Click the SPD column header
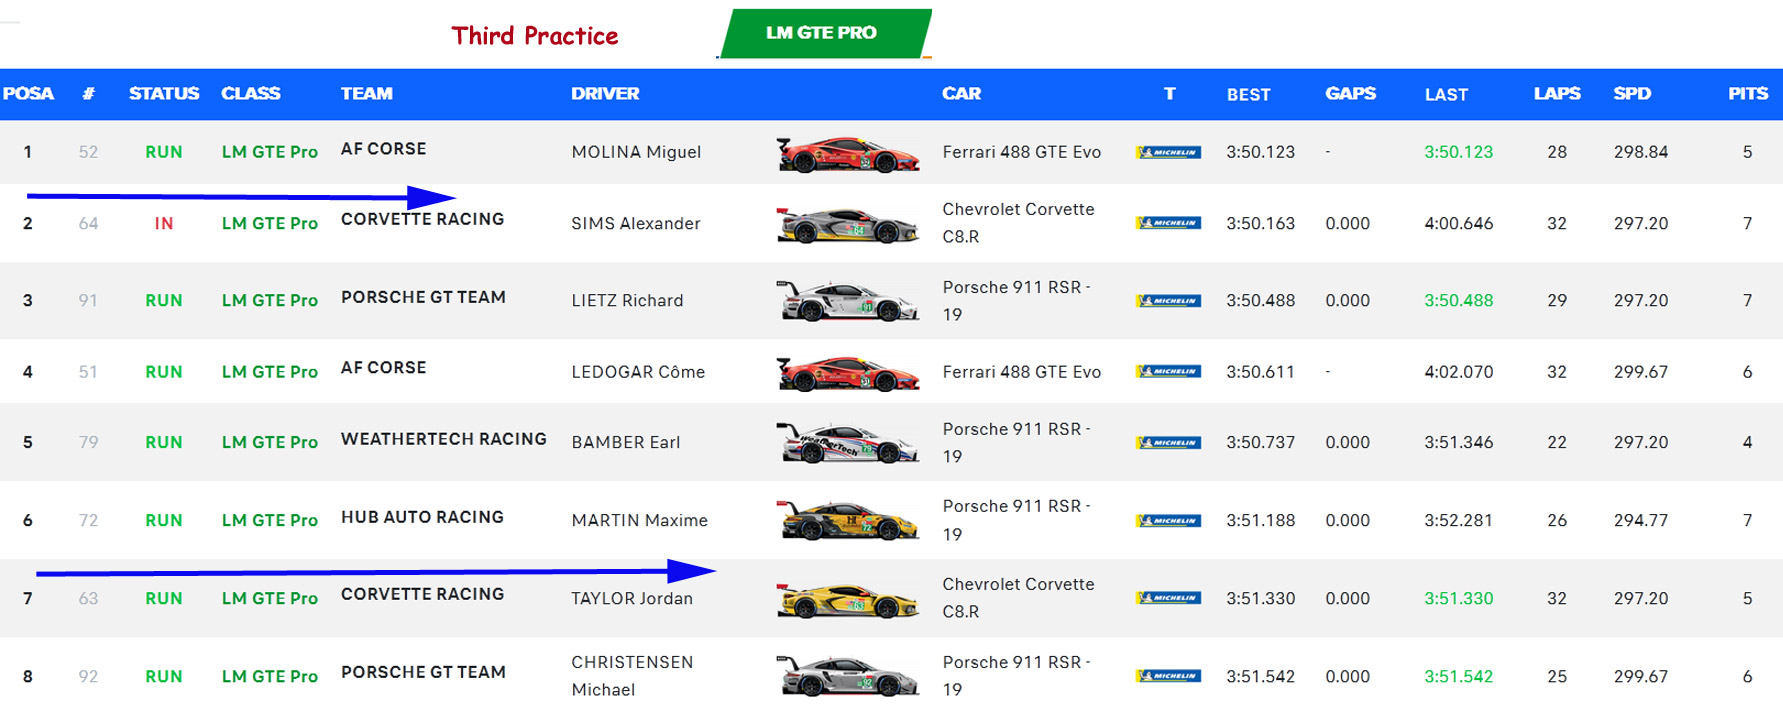This screenshot has height=716, width=1783. pos(1631,93)
